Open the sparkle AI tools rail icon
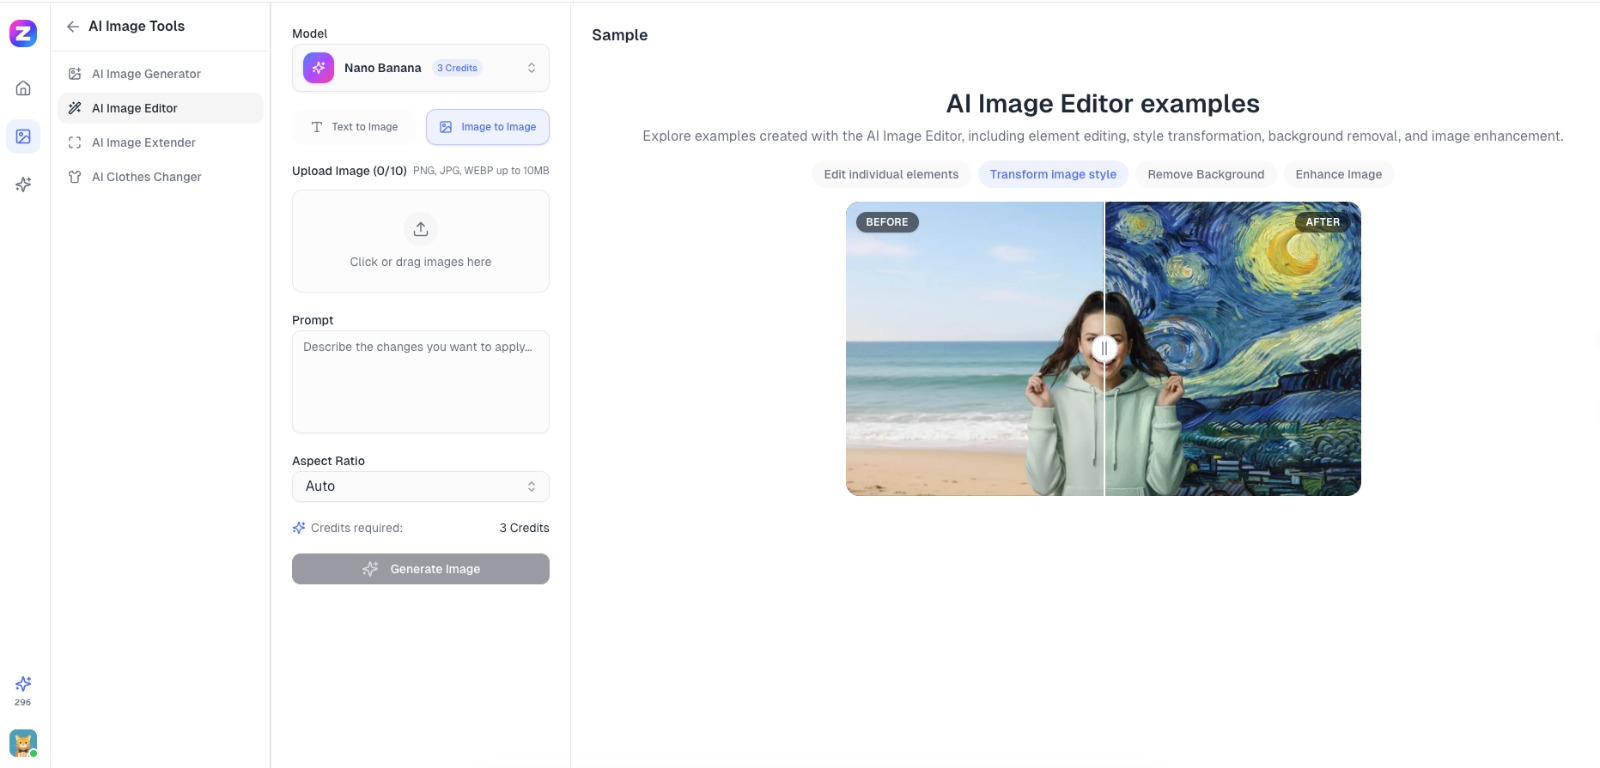The image size is (1600, 768). click(x=23, y=184)
